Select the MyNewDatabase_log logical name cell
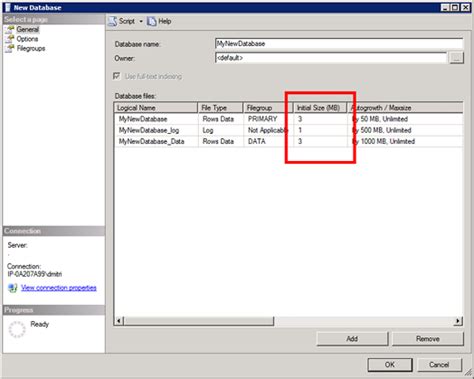Image resolution: width=474 pixels, height=379 pixels. [x=156, y=130]
